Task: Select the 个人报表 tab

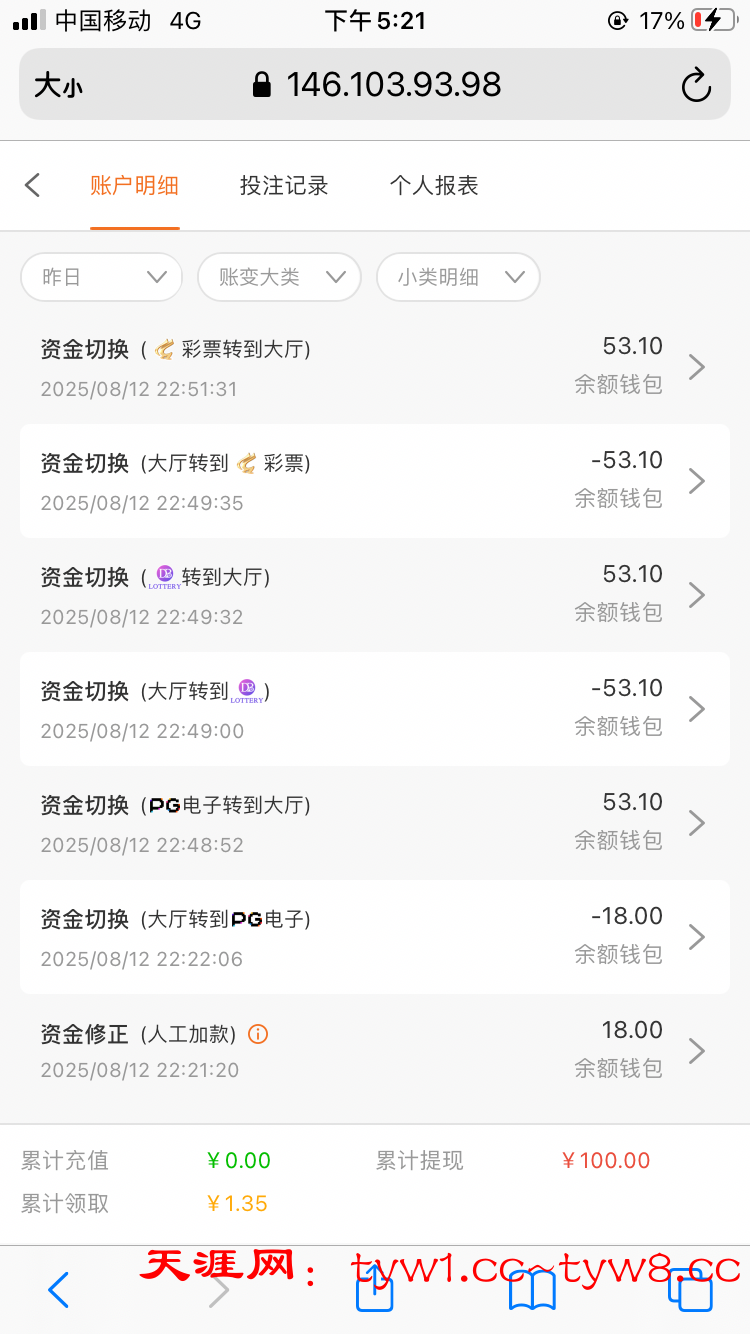Action: coord(434,185)
